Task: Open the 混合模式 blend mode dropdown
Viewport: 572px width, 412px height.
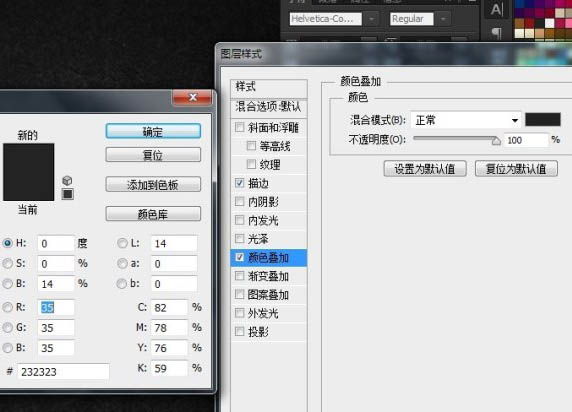Action: [465, 120]
